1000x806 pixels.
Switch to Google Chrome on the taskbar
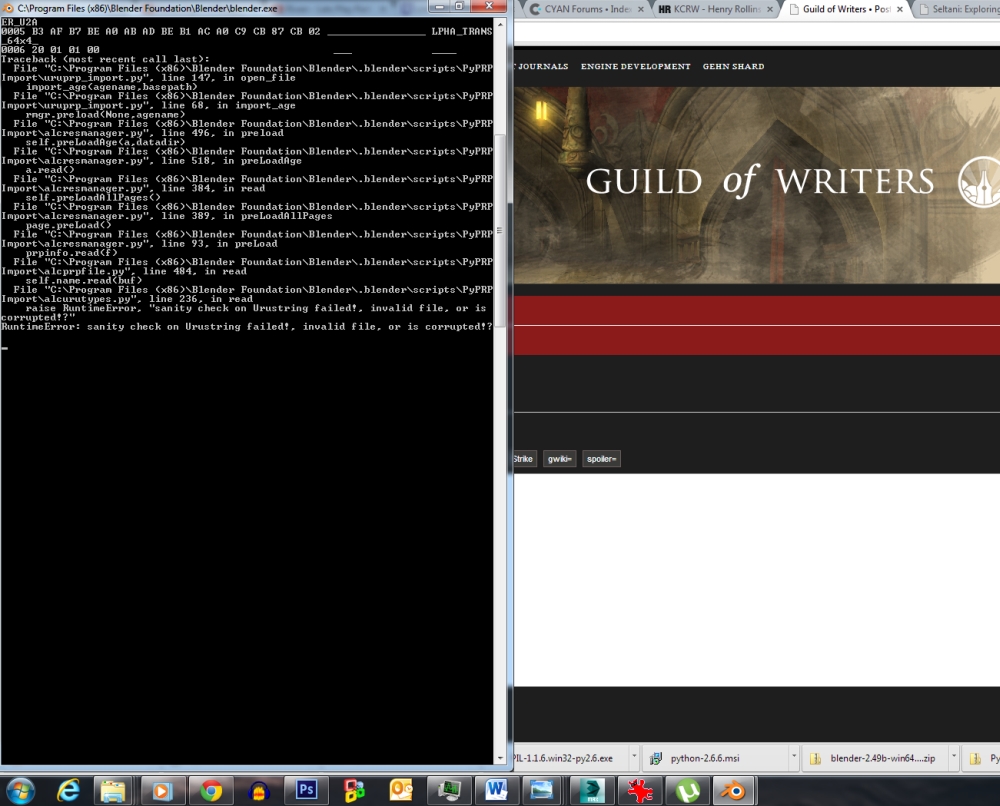(x=211, y=791)
